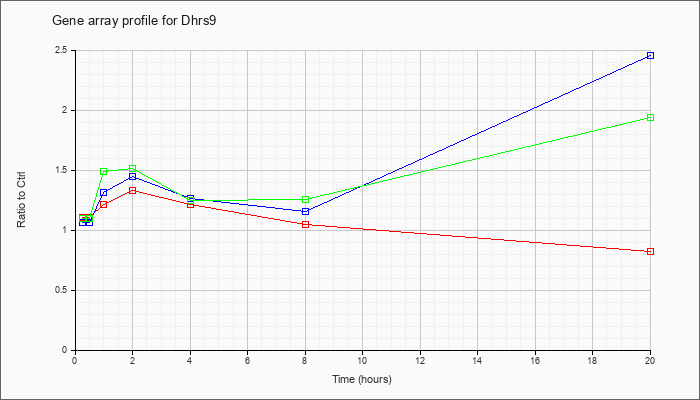Screen dimensions: 700x400
Task: Click the green data marker at 20 hours
Action: [650, 117]
